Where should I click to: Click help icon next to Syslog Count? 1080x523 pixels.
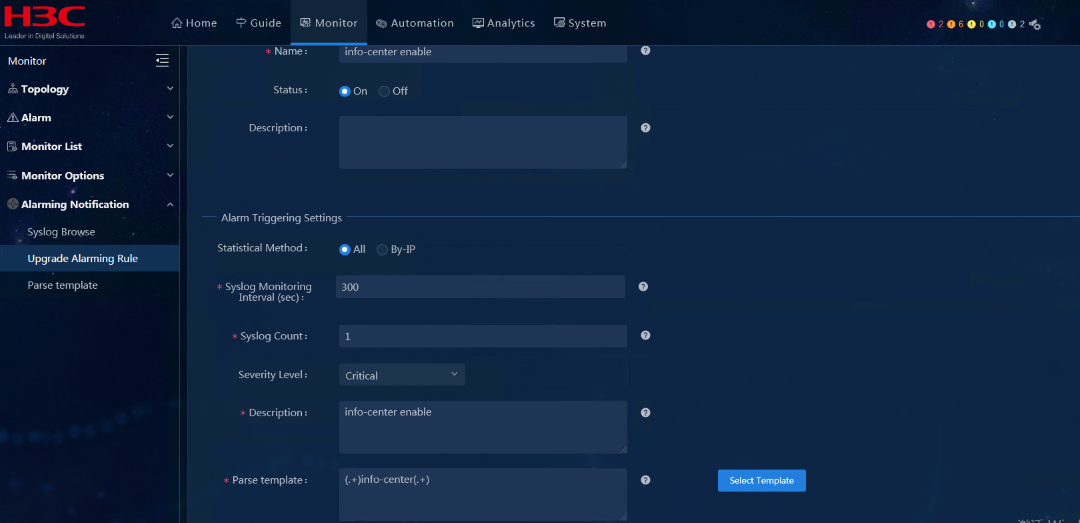point(645,335)
